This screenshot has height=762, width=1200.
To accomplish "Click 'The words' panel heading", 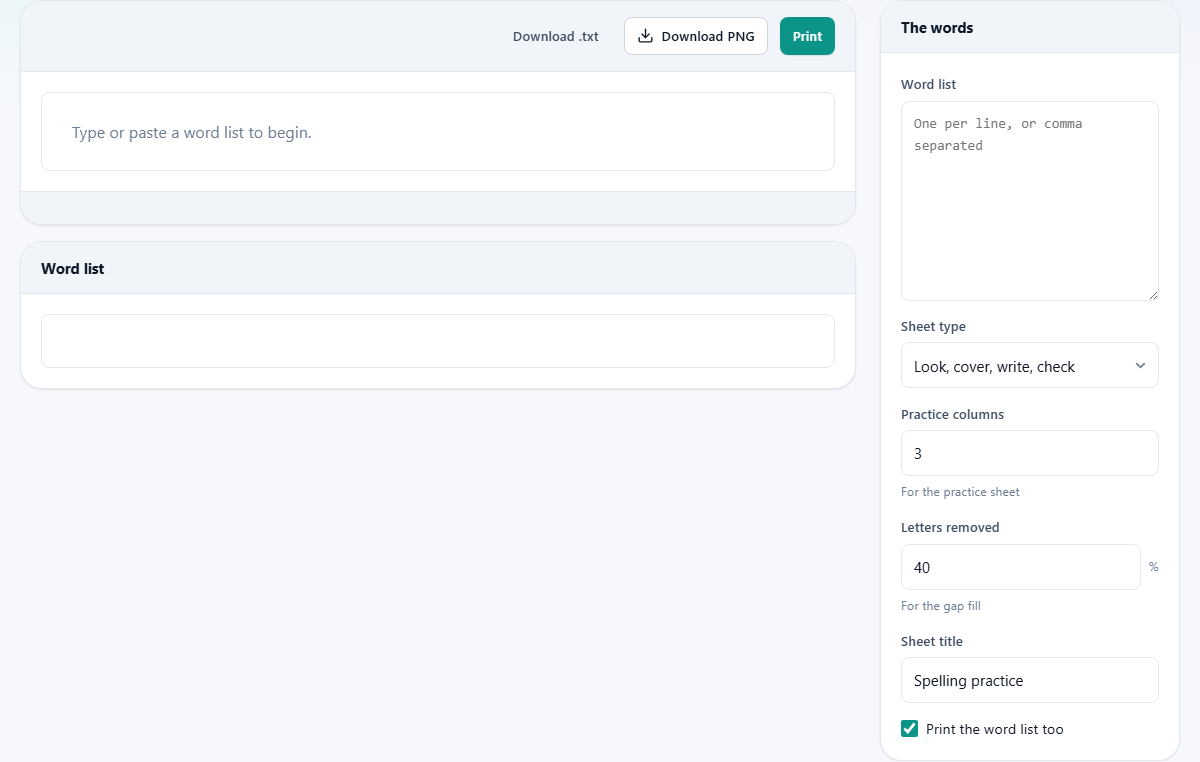I will [x=937, y=28].
